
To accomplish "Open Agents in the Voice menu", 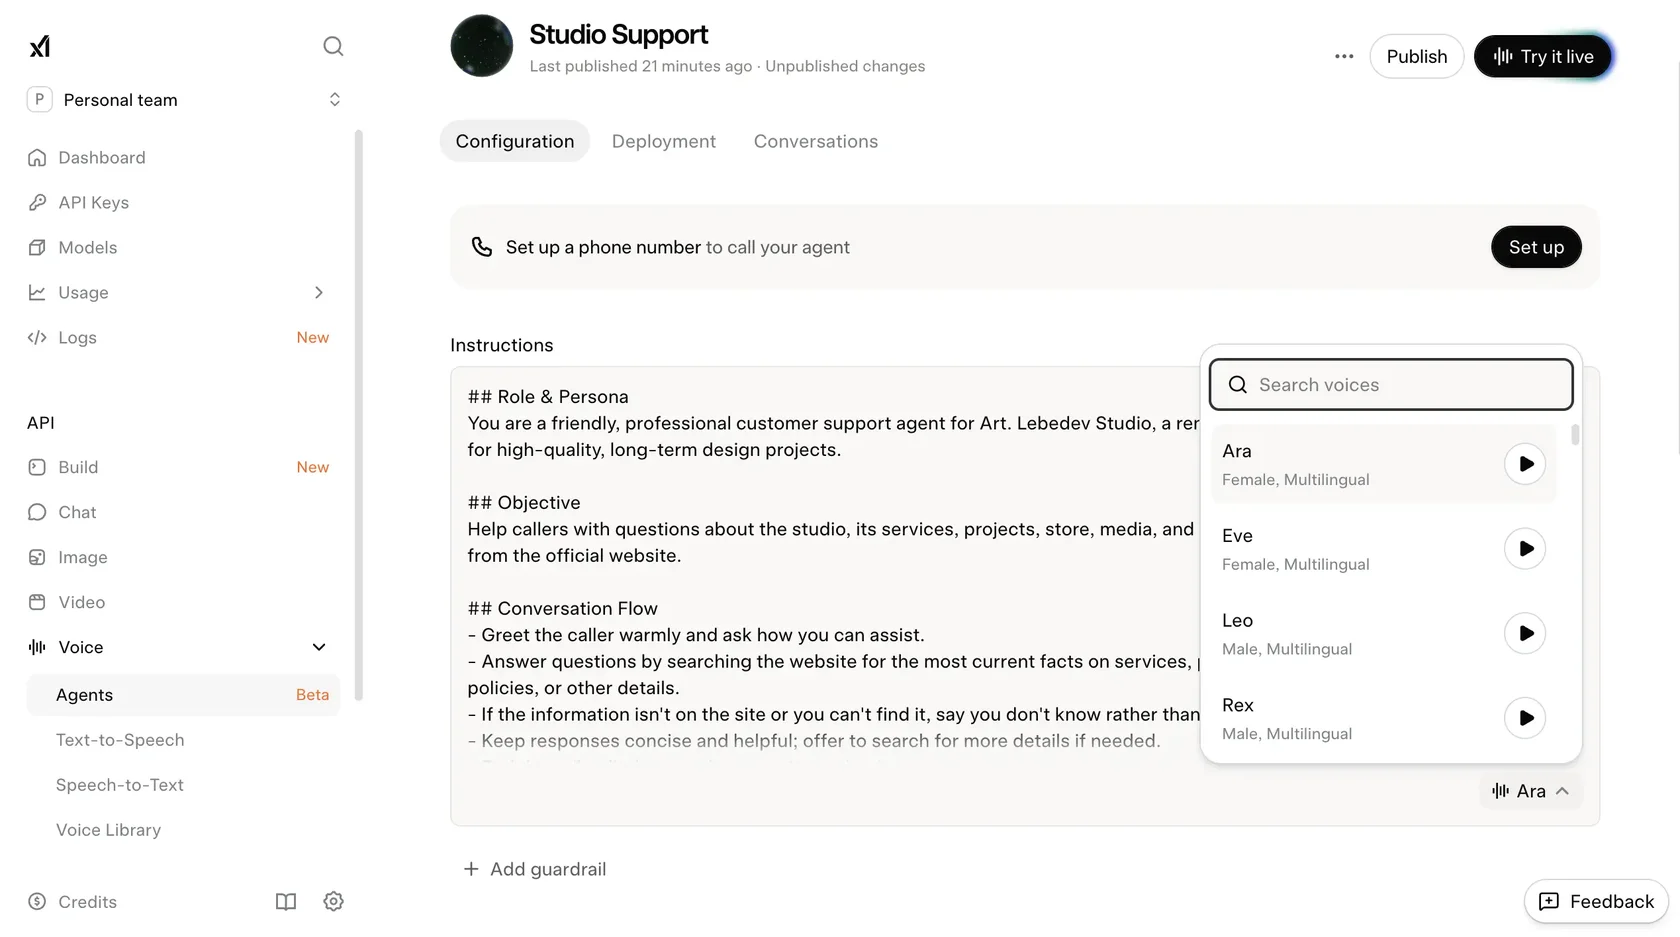I will (184, 695).
